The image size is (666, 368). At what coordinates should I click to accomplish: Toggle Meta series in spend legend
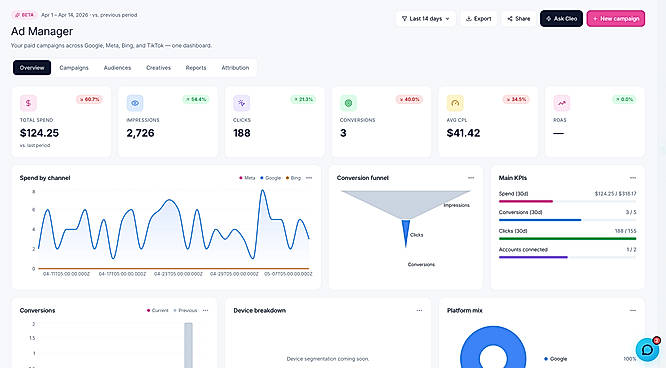[247, 178]
